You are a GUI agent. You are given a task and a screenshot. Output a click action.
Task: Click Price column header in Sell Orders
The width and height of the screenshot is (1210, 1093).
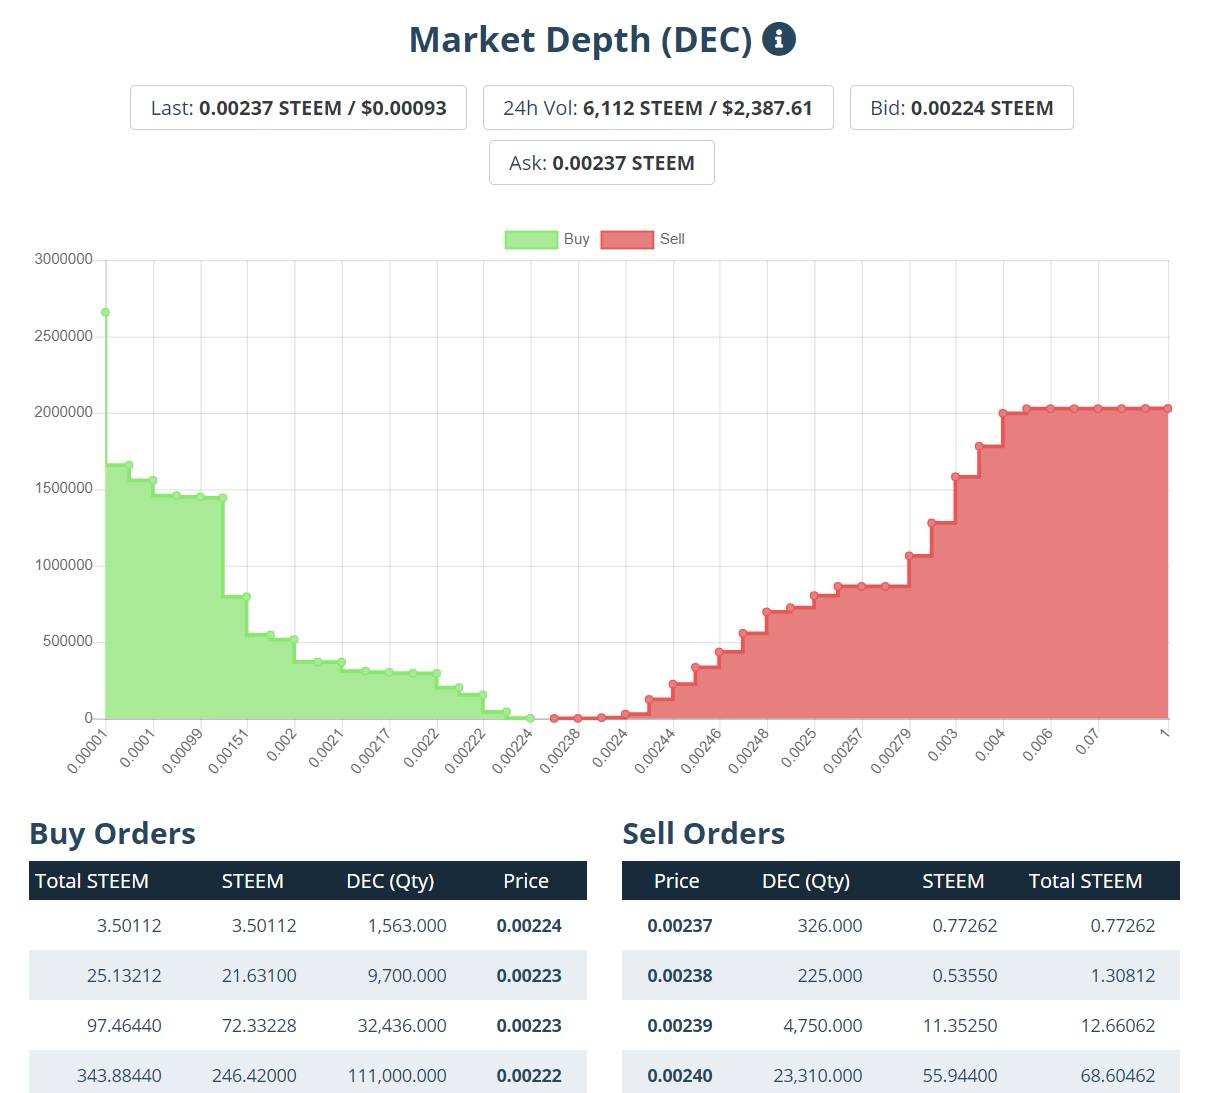676,881
